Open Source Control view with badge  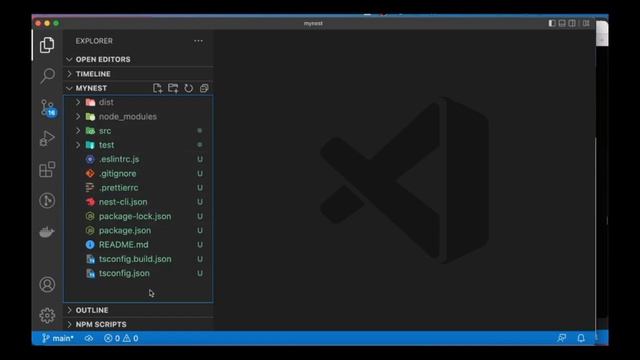(x=48, y=108)
